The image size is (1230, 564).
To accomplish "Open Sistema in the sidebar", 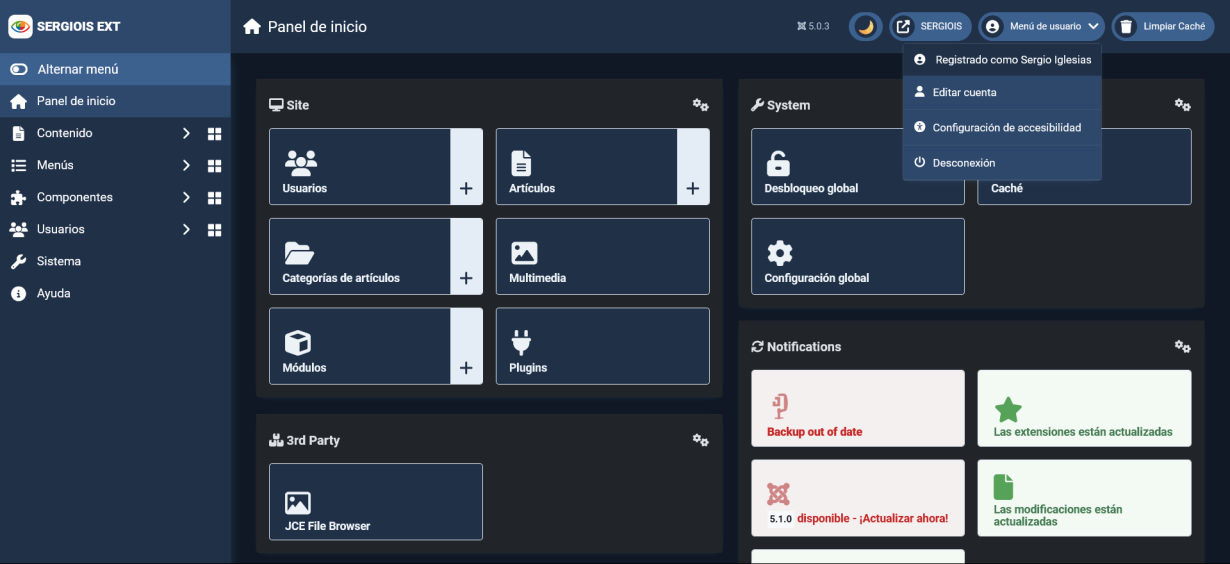I will click(115, 261).
